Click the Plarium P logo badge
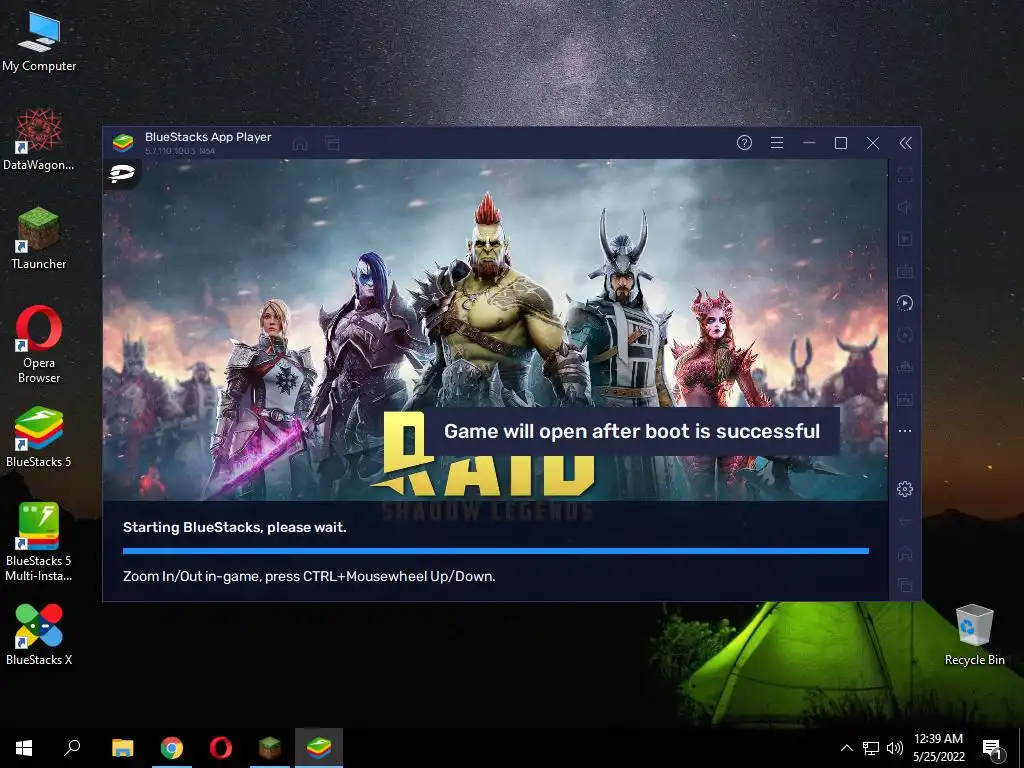 click(x=121, y=173)
